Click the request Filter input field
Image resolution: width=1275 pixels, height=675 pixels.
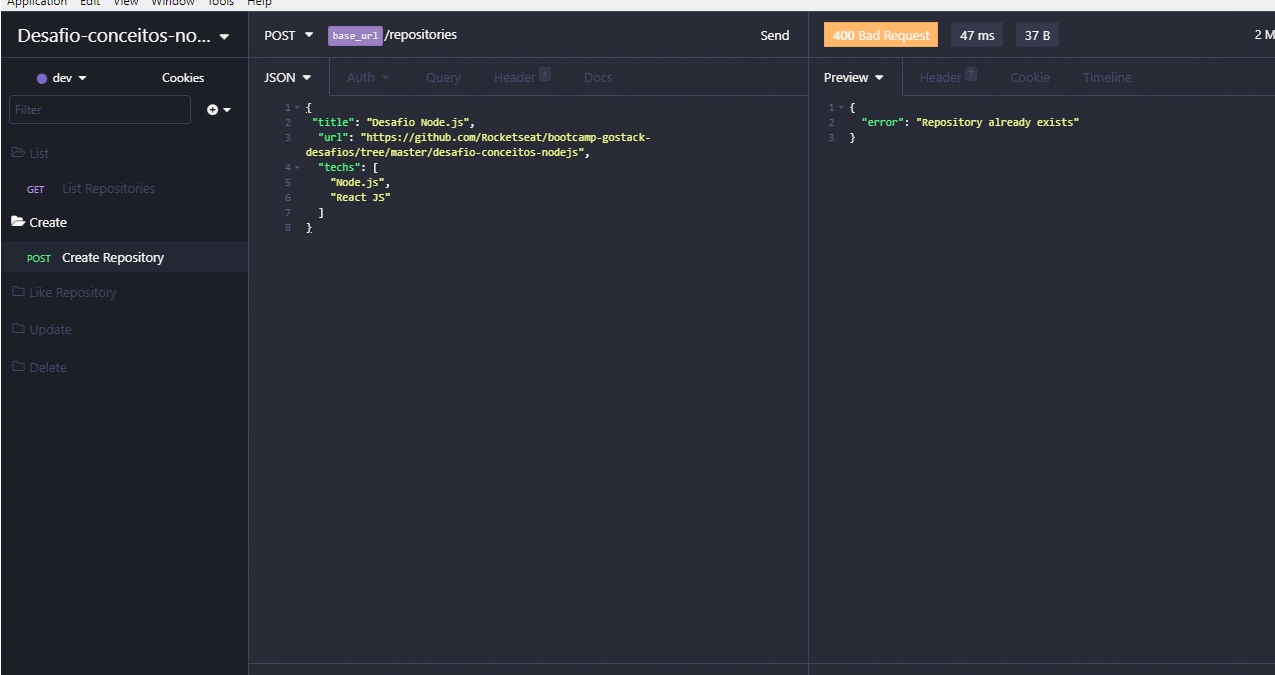point(99,109)
